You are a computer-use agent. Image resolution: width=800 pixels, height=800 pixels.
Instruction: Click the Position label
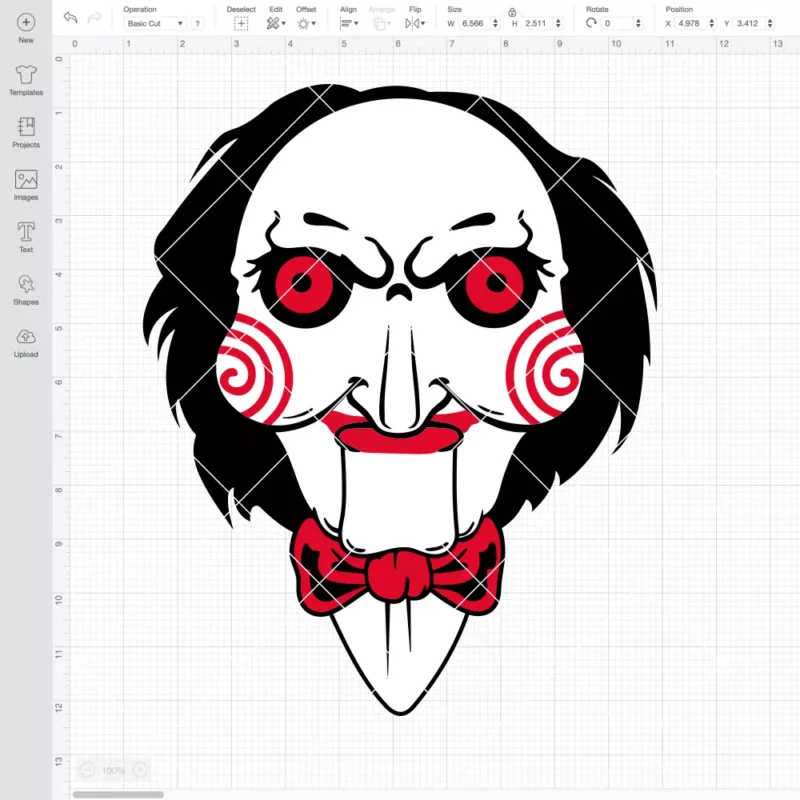pyautogui.click(x=679, y=9)
